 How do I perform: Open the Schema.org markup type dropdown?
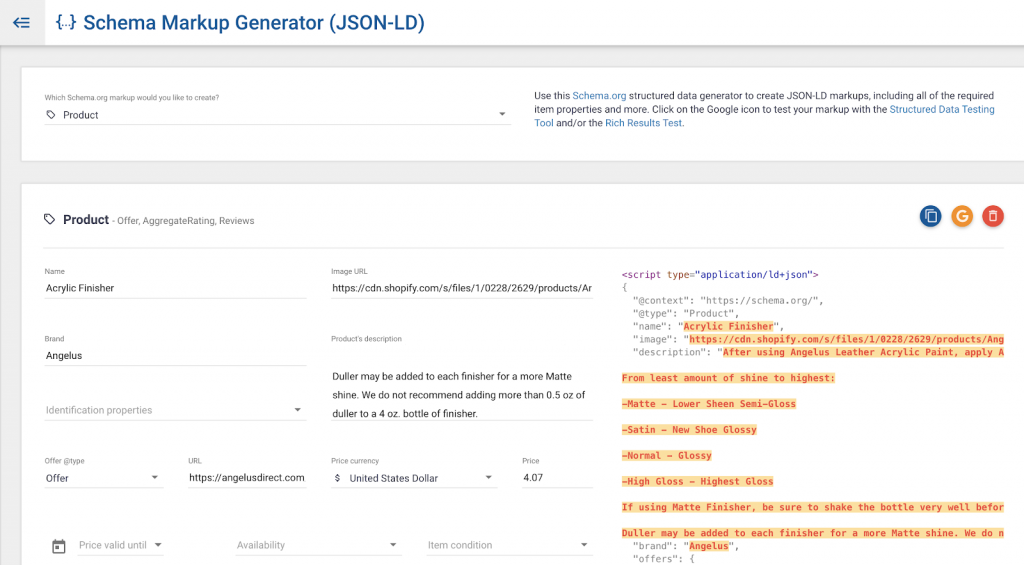(278, 115)
